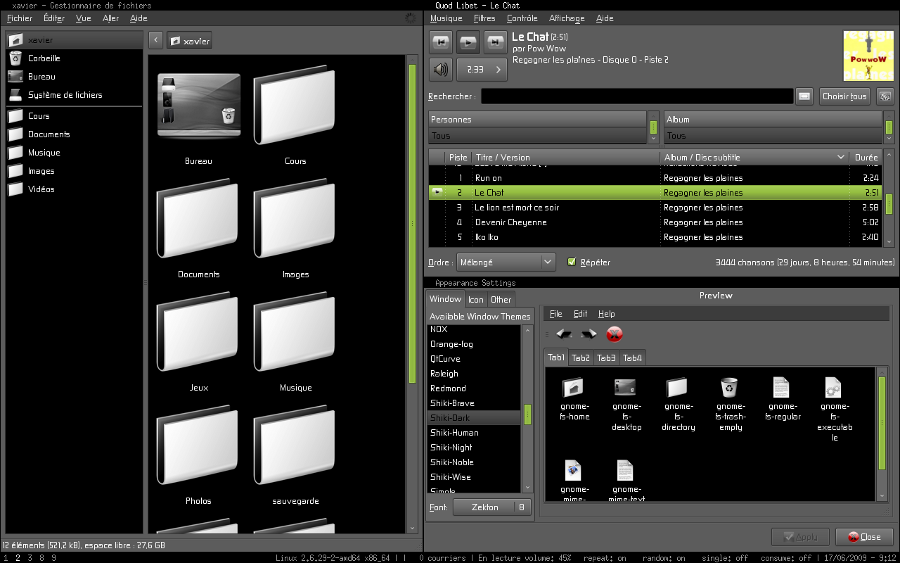Click the back arrow in the file manager path bar
The width and height of the screenshot is (900, 563).
[x=156, y=40]
